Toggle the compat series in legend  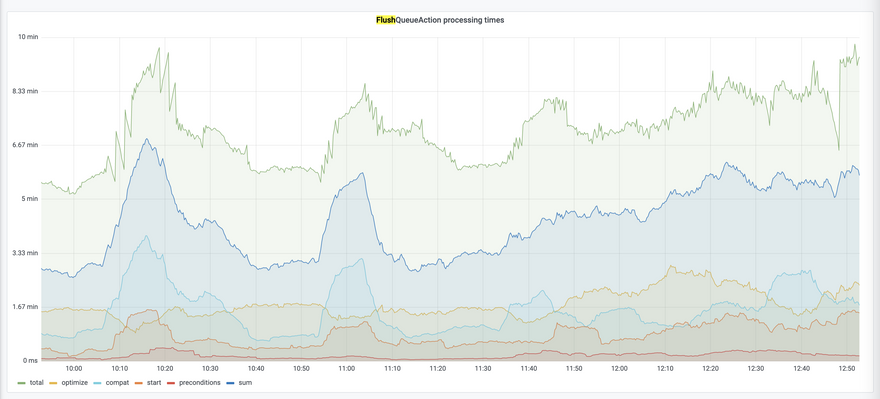coord(117,383)
